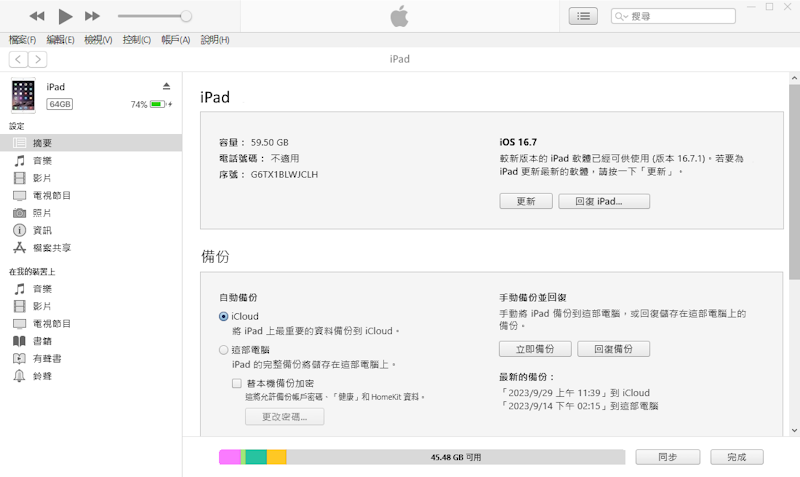Click the rewind (previous track) button
The image size is (800, 477).
coord(37,16)
